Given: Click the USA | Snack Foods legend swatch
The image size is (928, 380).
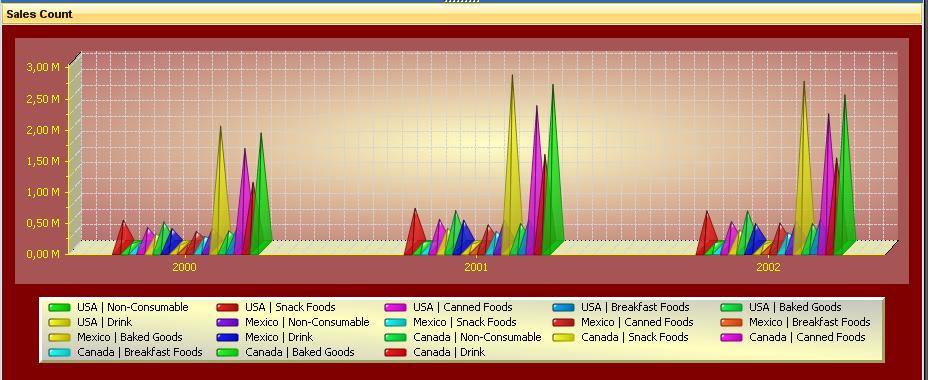Looking at the screenshot, I should pos(227,307).
